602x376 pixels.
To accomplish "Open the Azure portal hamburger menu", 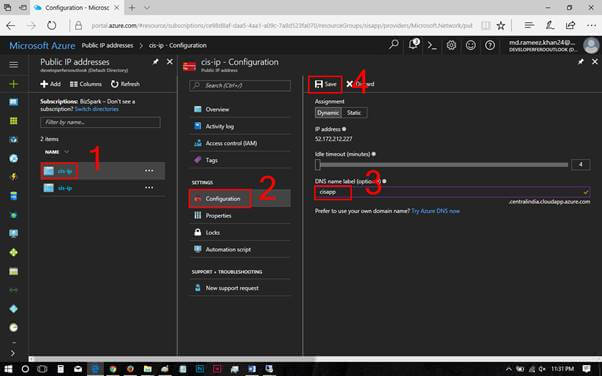I will [13, 65].
